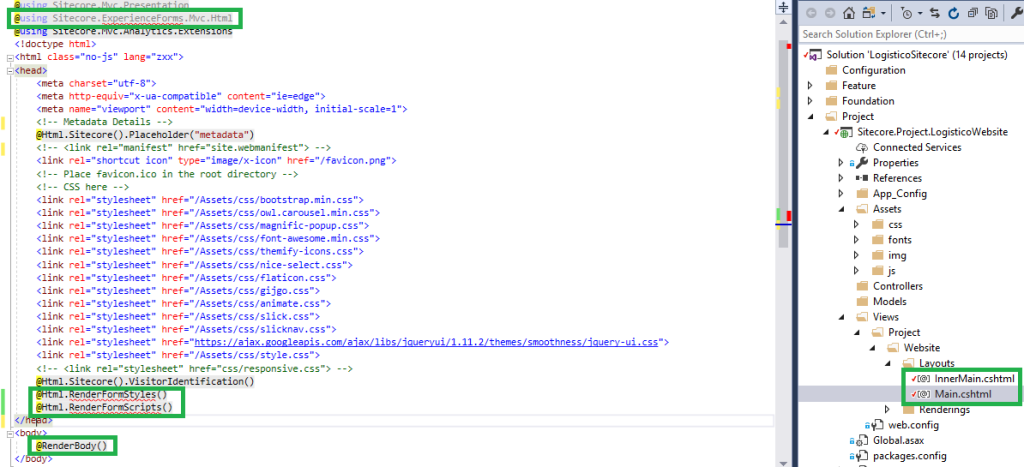Expand the Renderings folder

pyautogui.click(x=887, y=410)
